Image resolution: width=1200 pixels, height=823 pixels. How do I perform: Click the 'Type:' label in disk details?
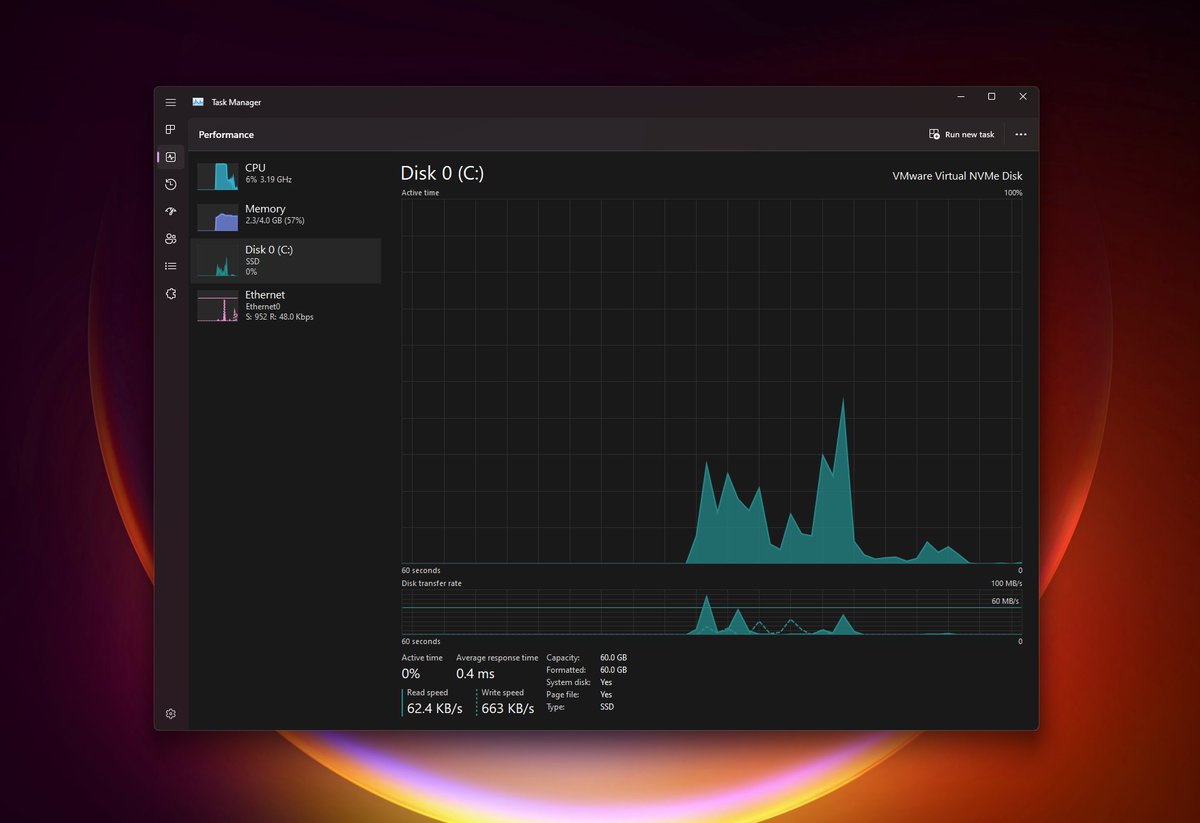(x=555, y=707)
